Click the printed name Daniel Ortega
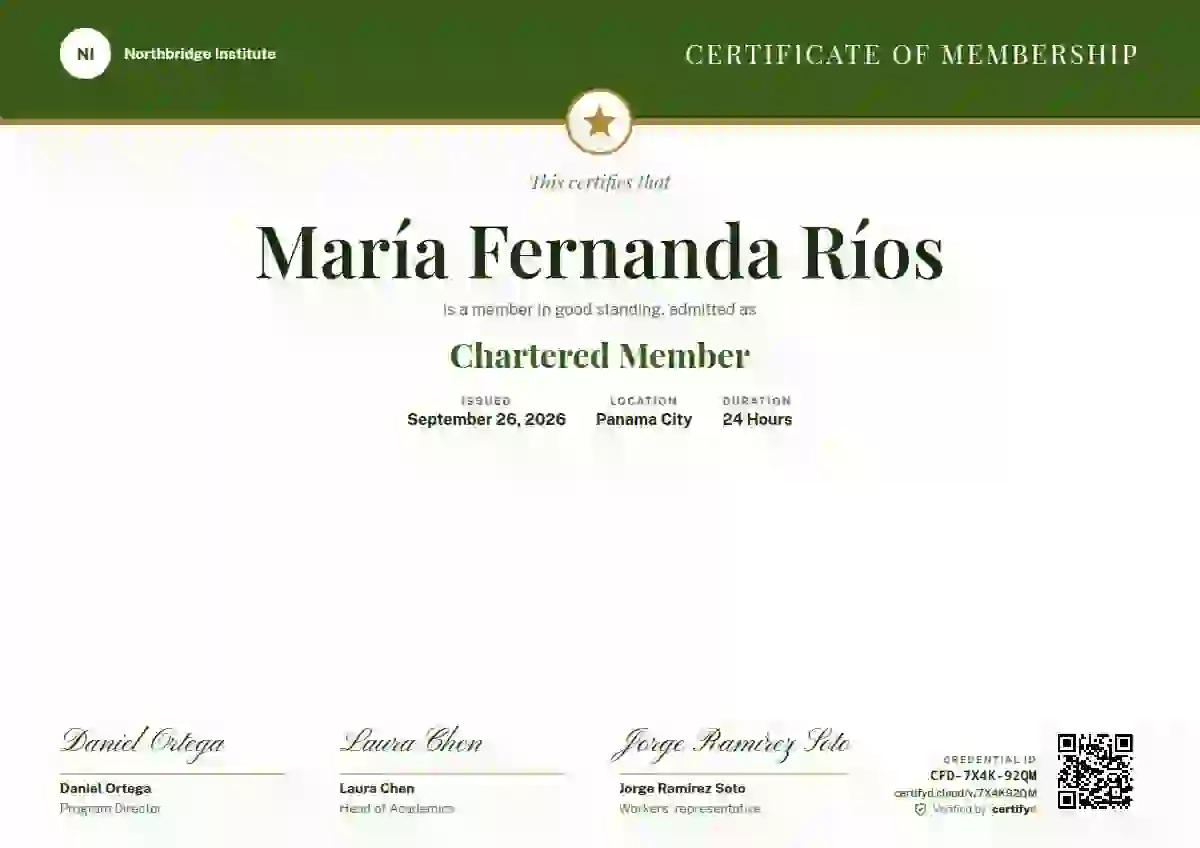The width and height of the screenshot is (1200, 848). (106, 788)
